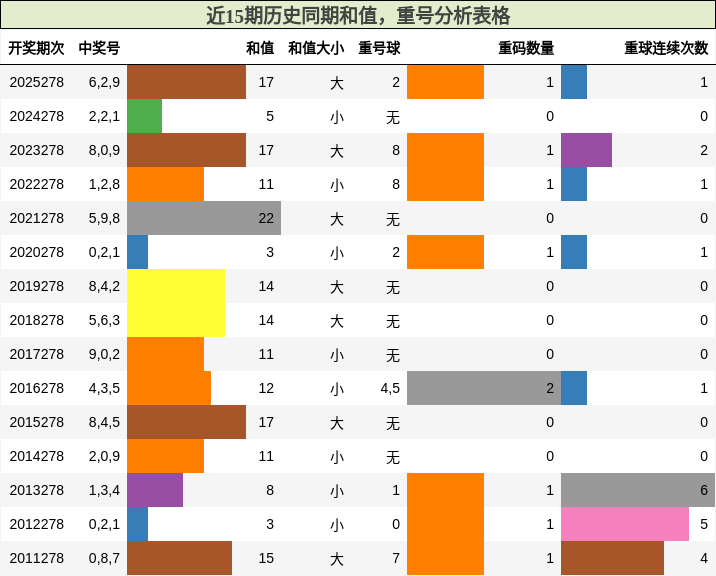The height and width of the screenshot is (576, 716).
Task: Click winning number 9,0,2
Action: click(105, 354)
